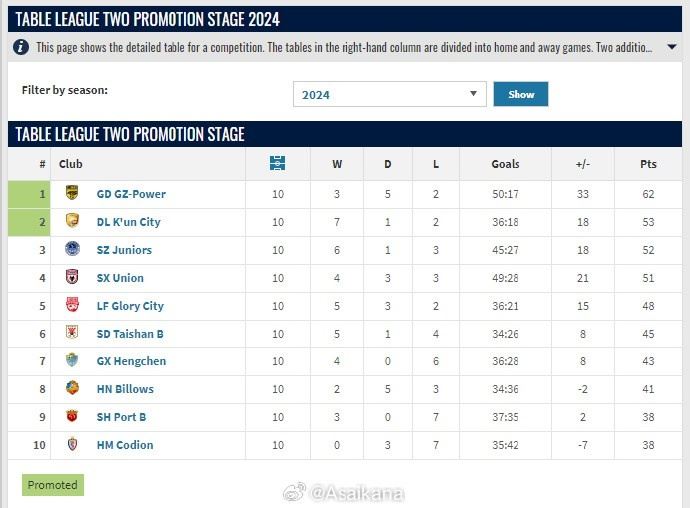This screenshot has height=508, width=690.
Task: Click the Pts column header
Action: point(648,164)
